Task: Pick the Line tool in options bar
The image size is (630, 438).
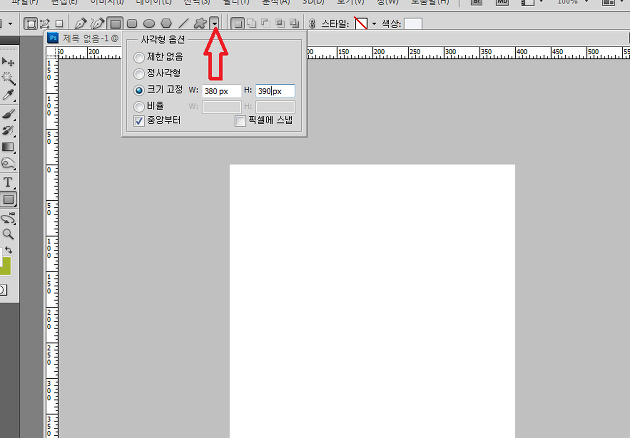Action: tap(183, 24)
